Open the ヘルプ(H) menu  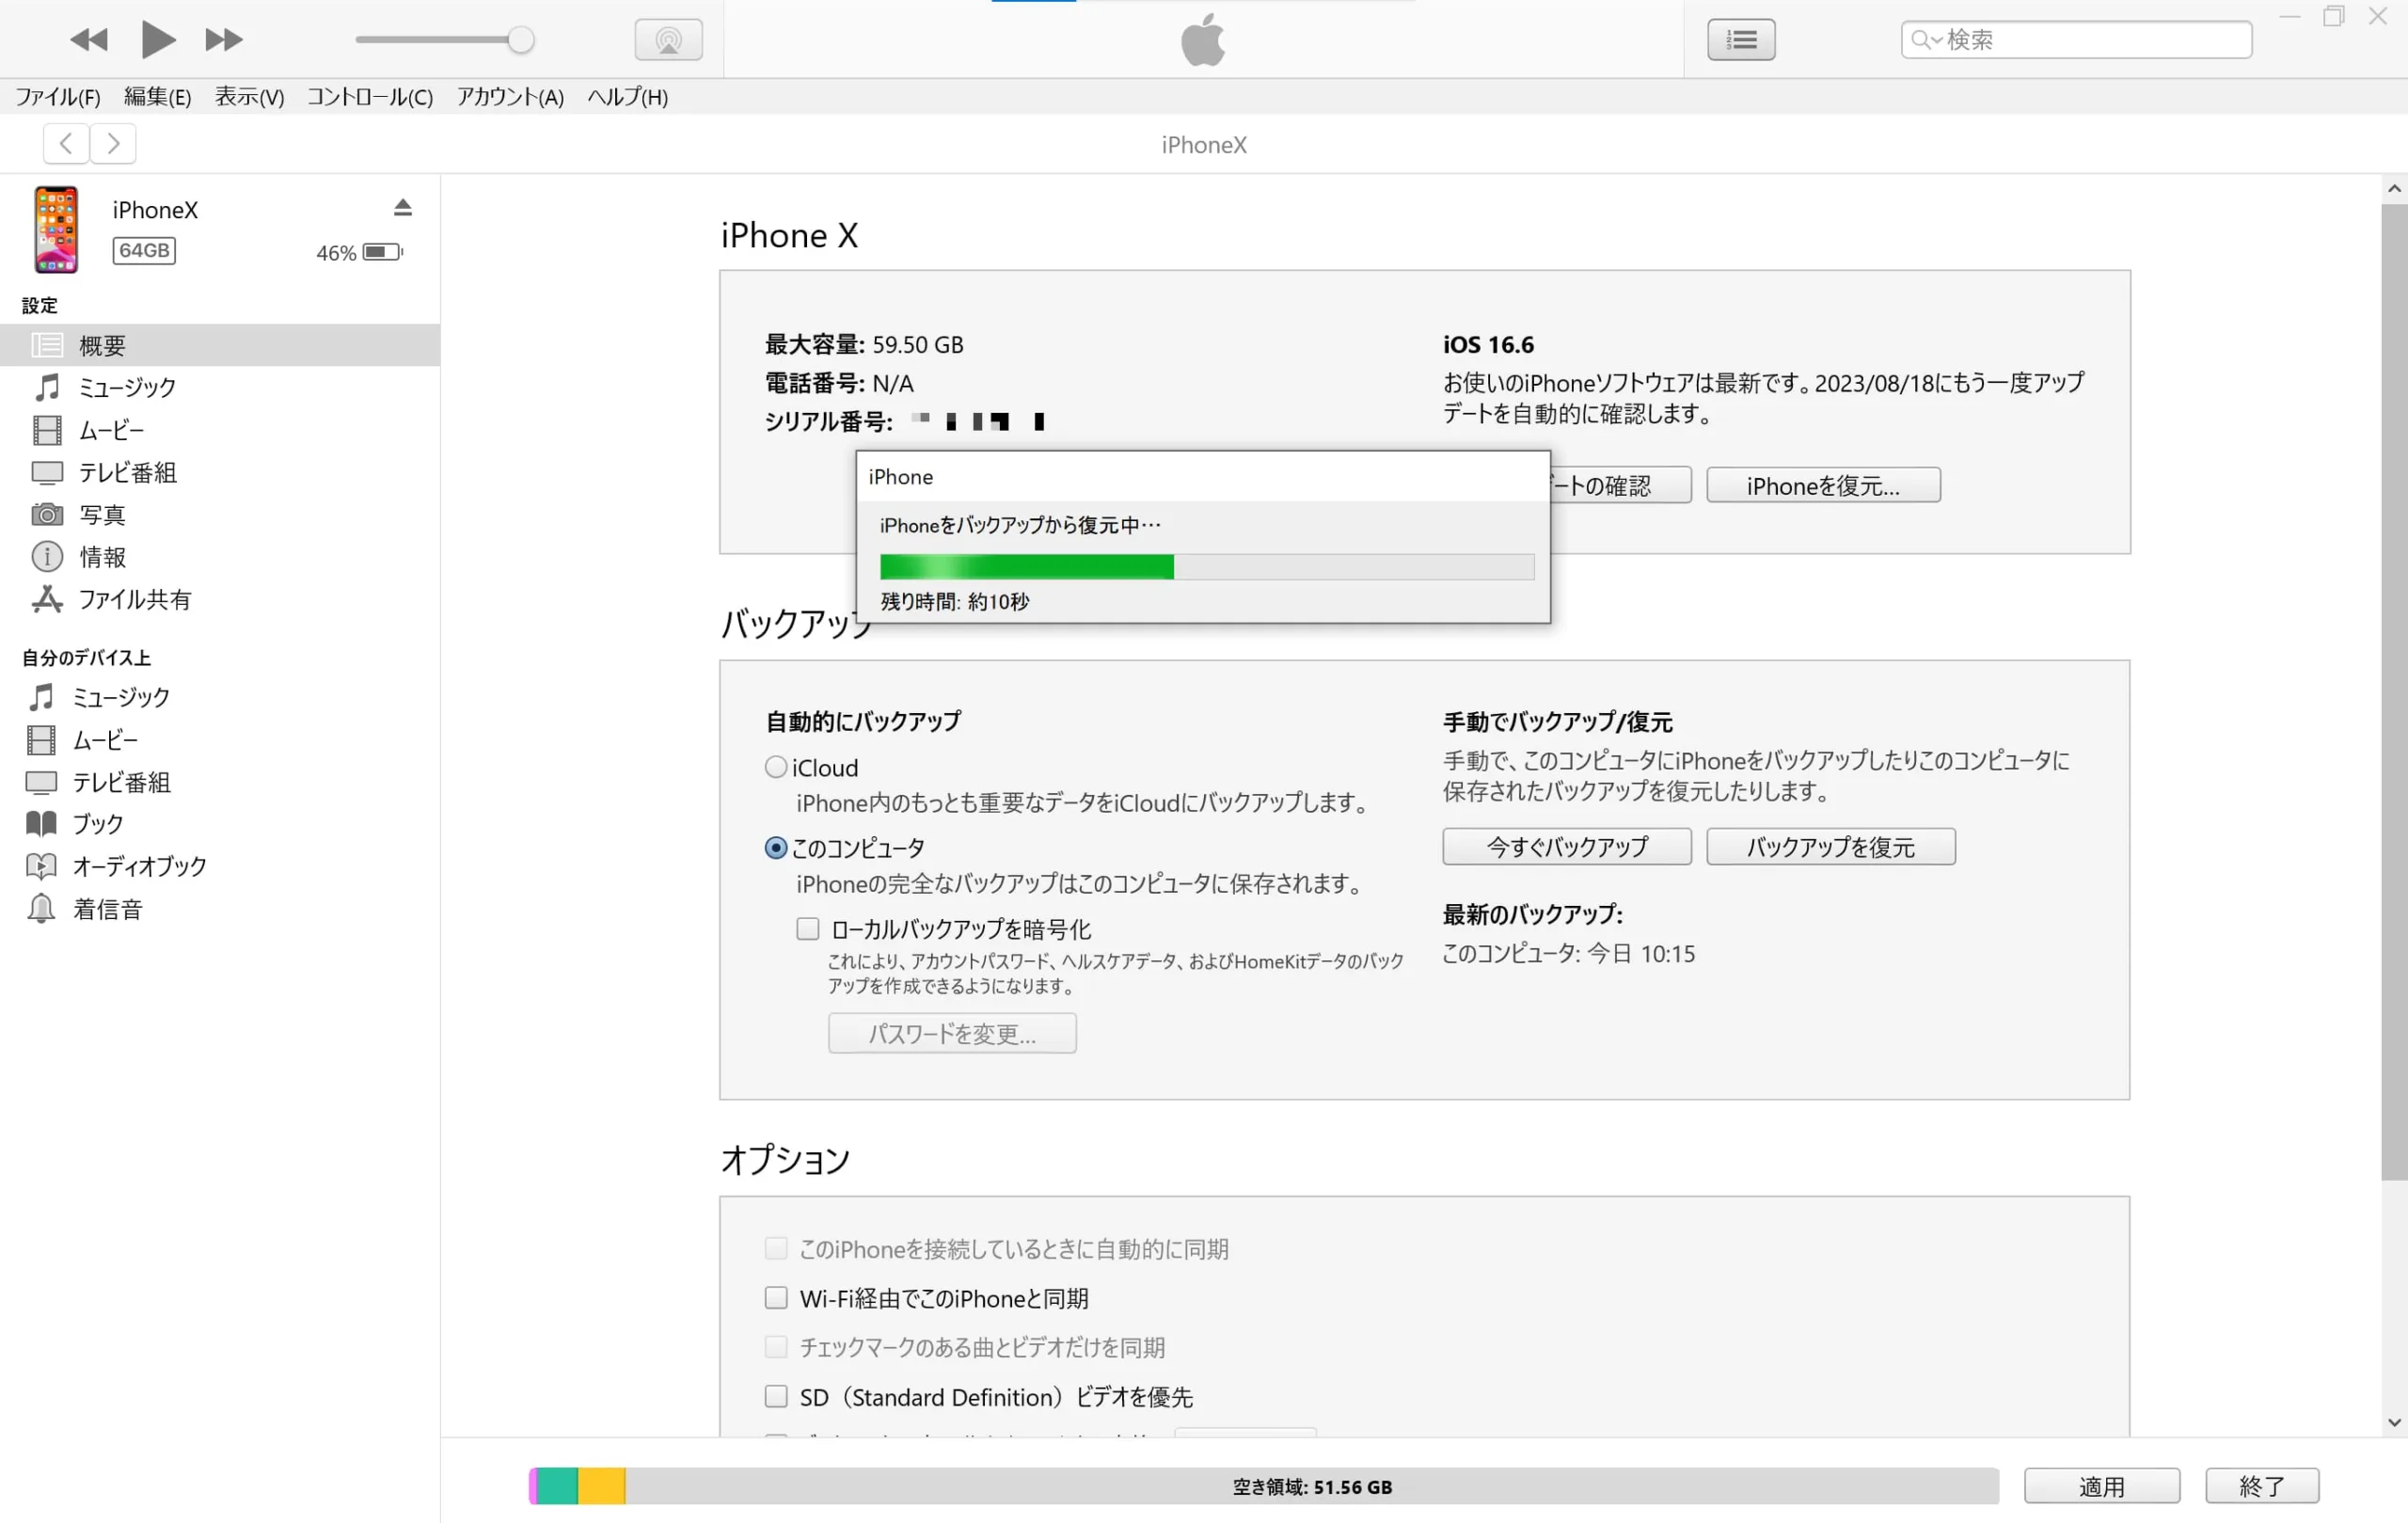[628, 97]
